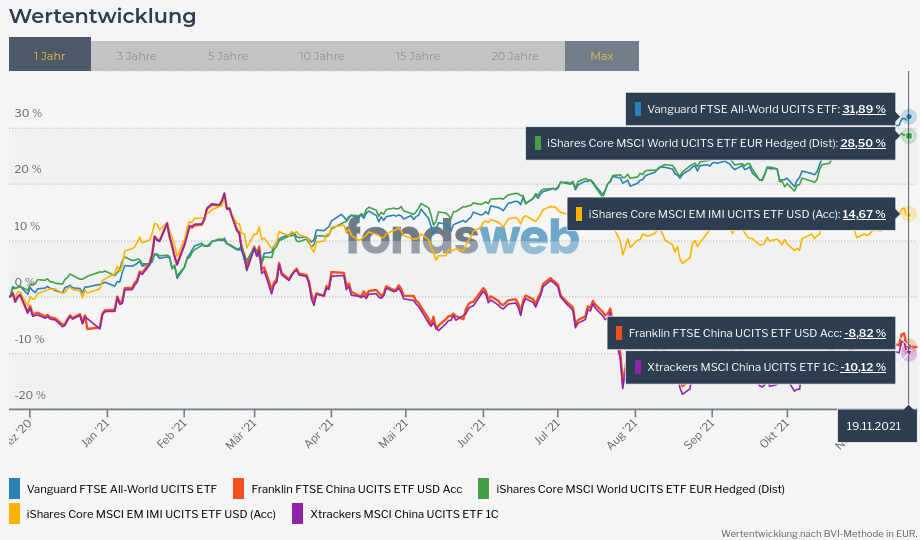The height and width of the screenshot is (540, 920).
Task: Click the iShares EM IMI 14,67 % tooltip
Action: 864,214
